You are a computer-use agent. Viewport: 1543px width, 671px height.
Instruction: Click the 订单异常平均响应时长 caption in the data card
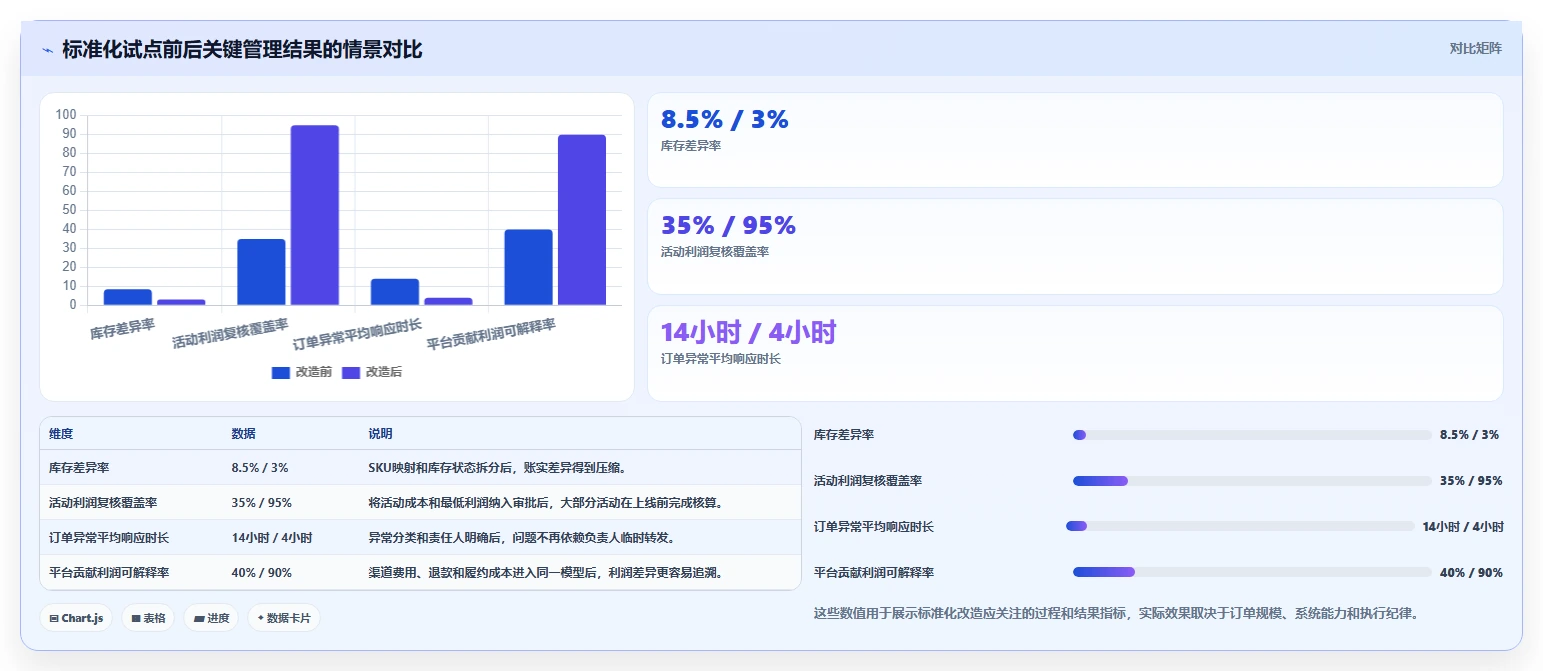pyautogui.click(x=721, y=359)
